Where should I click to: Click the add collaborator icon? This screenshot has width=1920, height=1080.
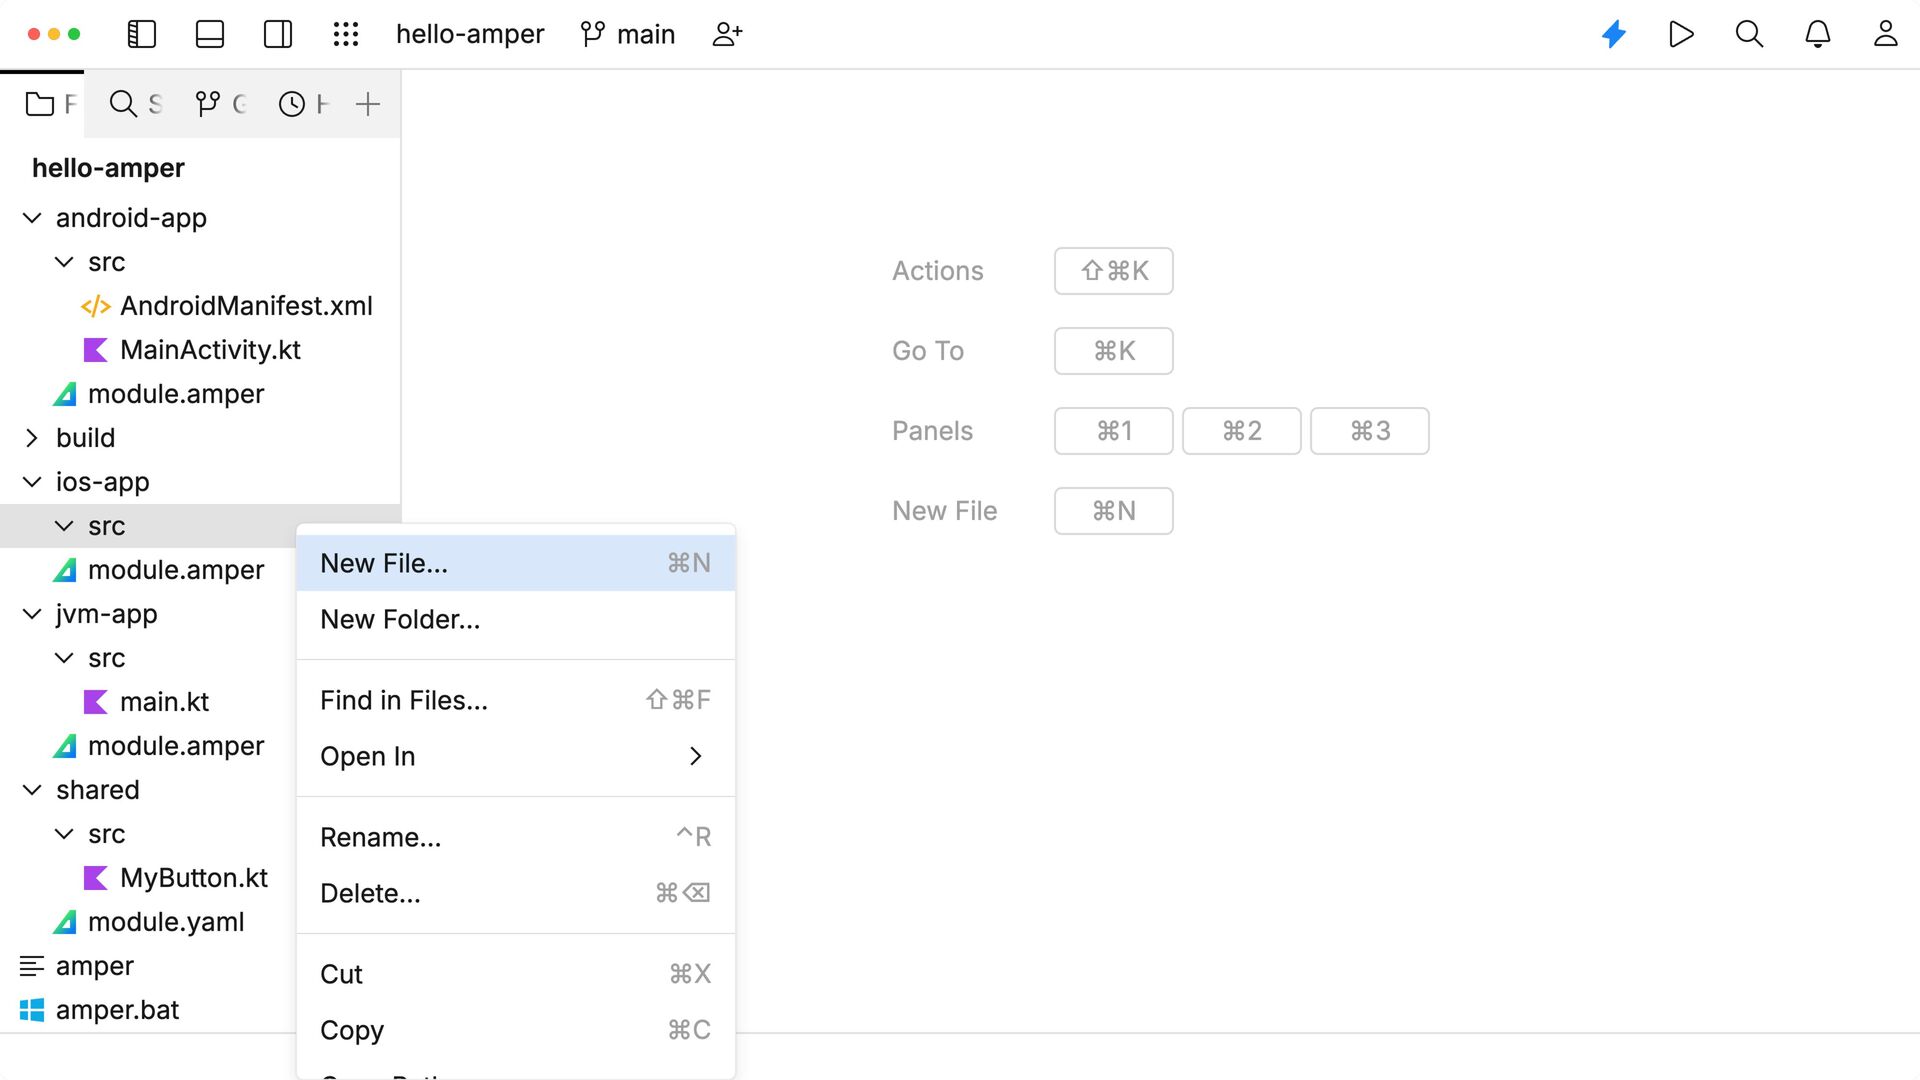[727, 34]
